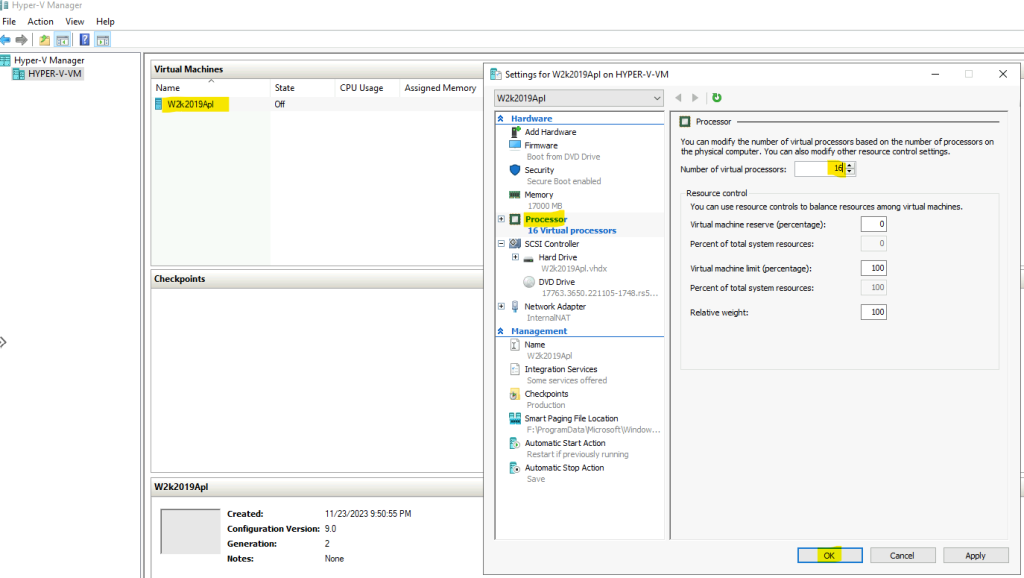Expand the Hard Drive tree node

pyautogui.click(x=515, y=257)
